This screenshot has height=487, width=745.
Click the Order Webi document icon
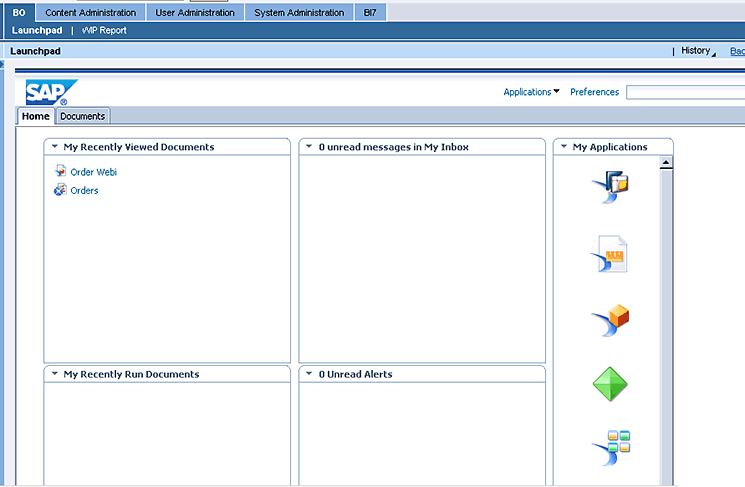click(60, 172)
